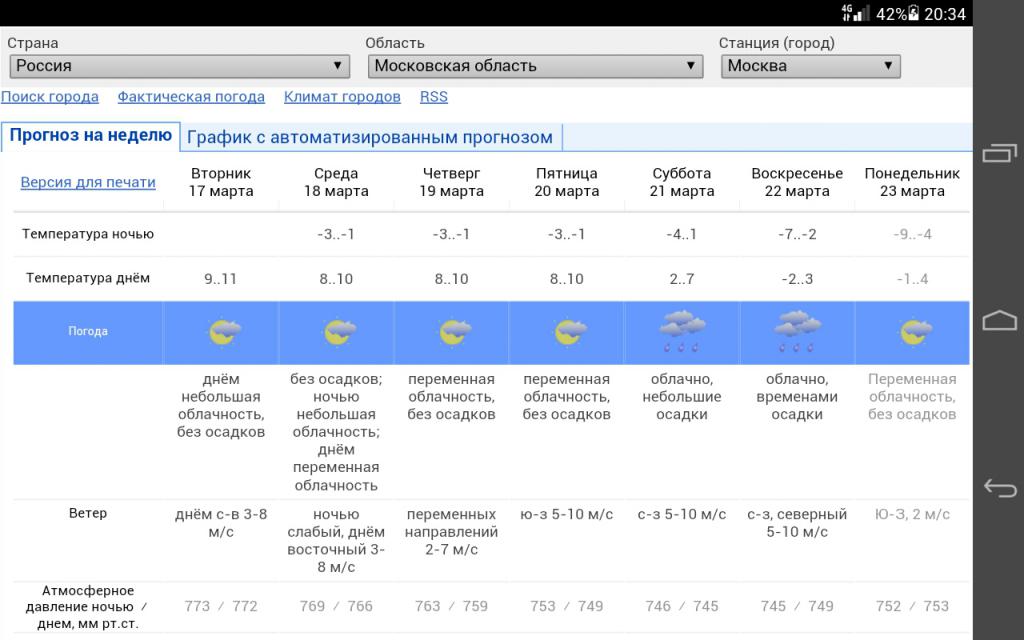The image size is (1024, 640).
Task: Tap night temperature -9..-4 for Monday
Action: [912, 234]
